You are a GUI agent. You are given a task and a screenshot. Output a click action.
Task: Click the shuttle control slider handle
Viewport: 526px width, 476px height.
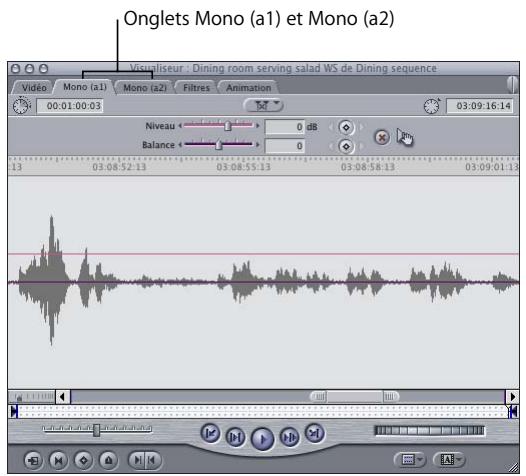click(x=97, y=430)
